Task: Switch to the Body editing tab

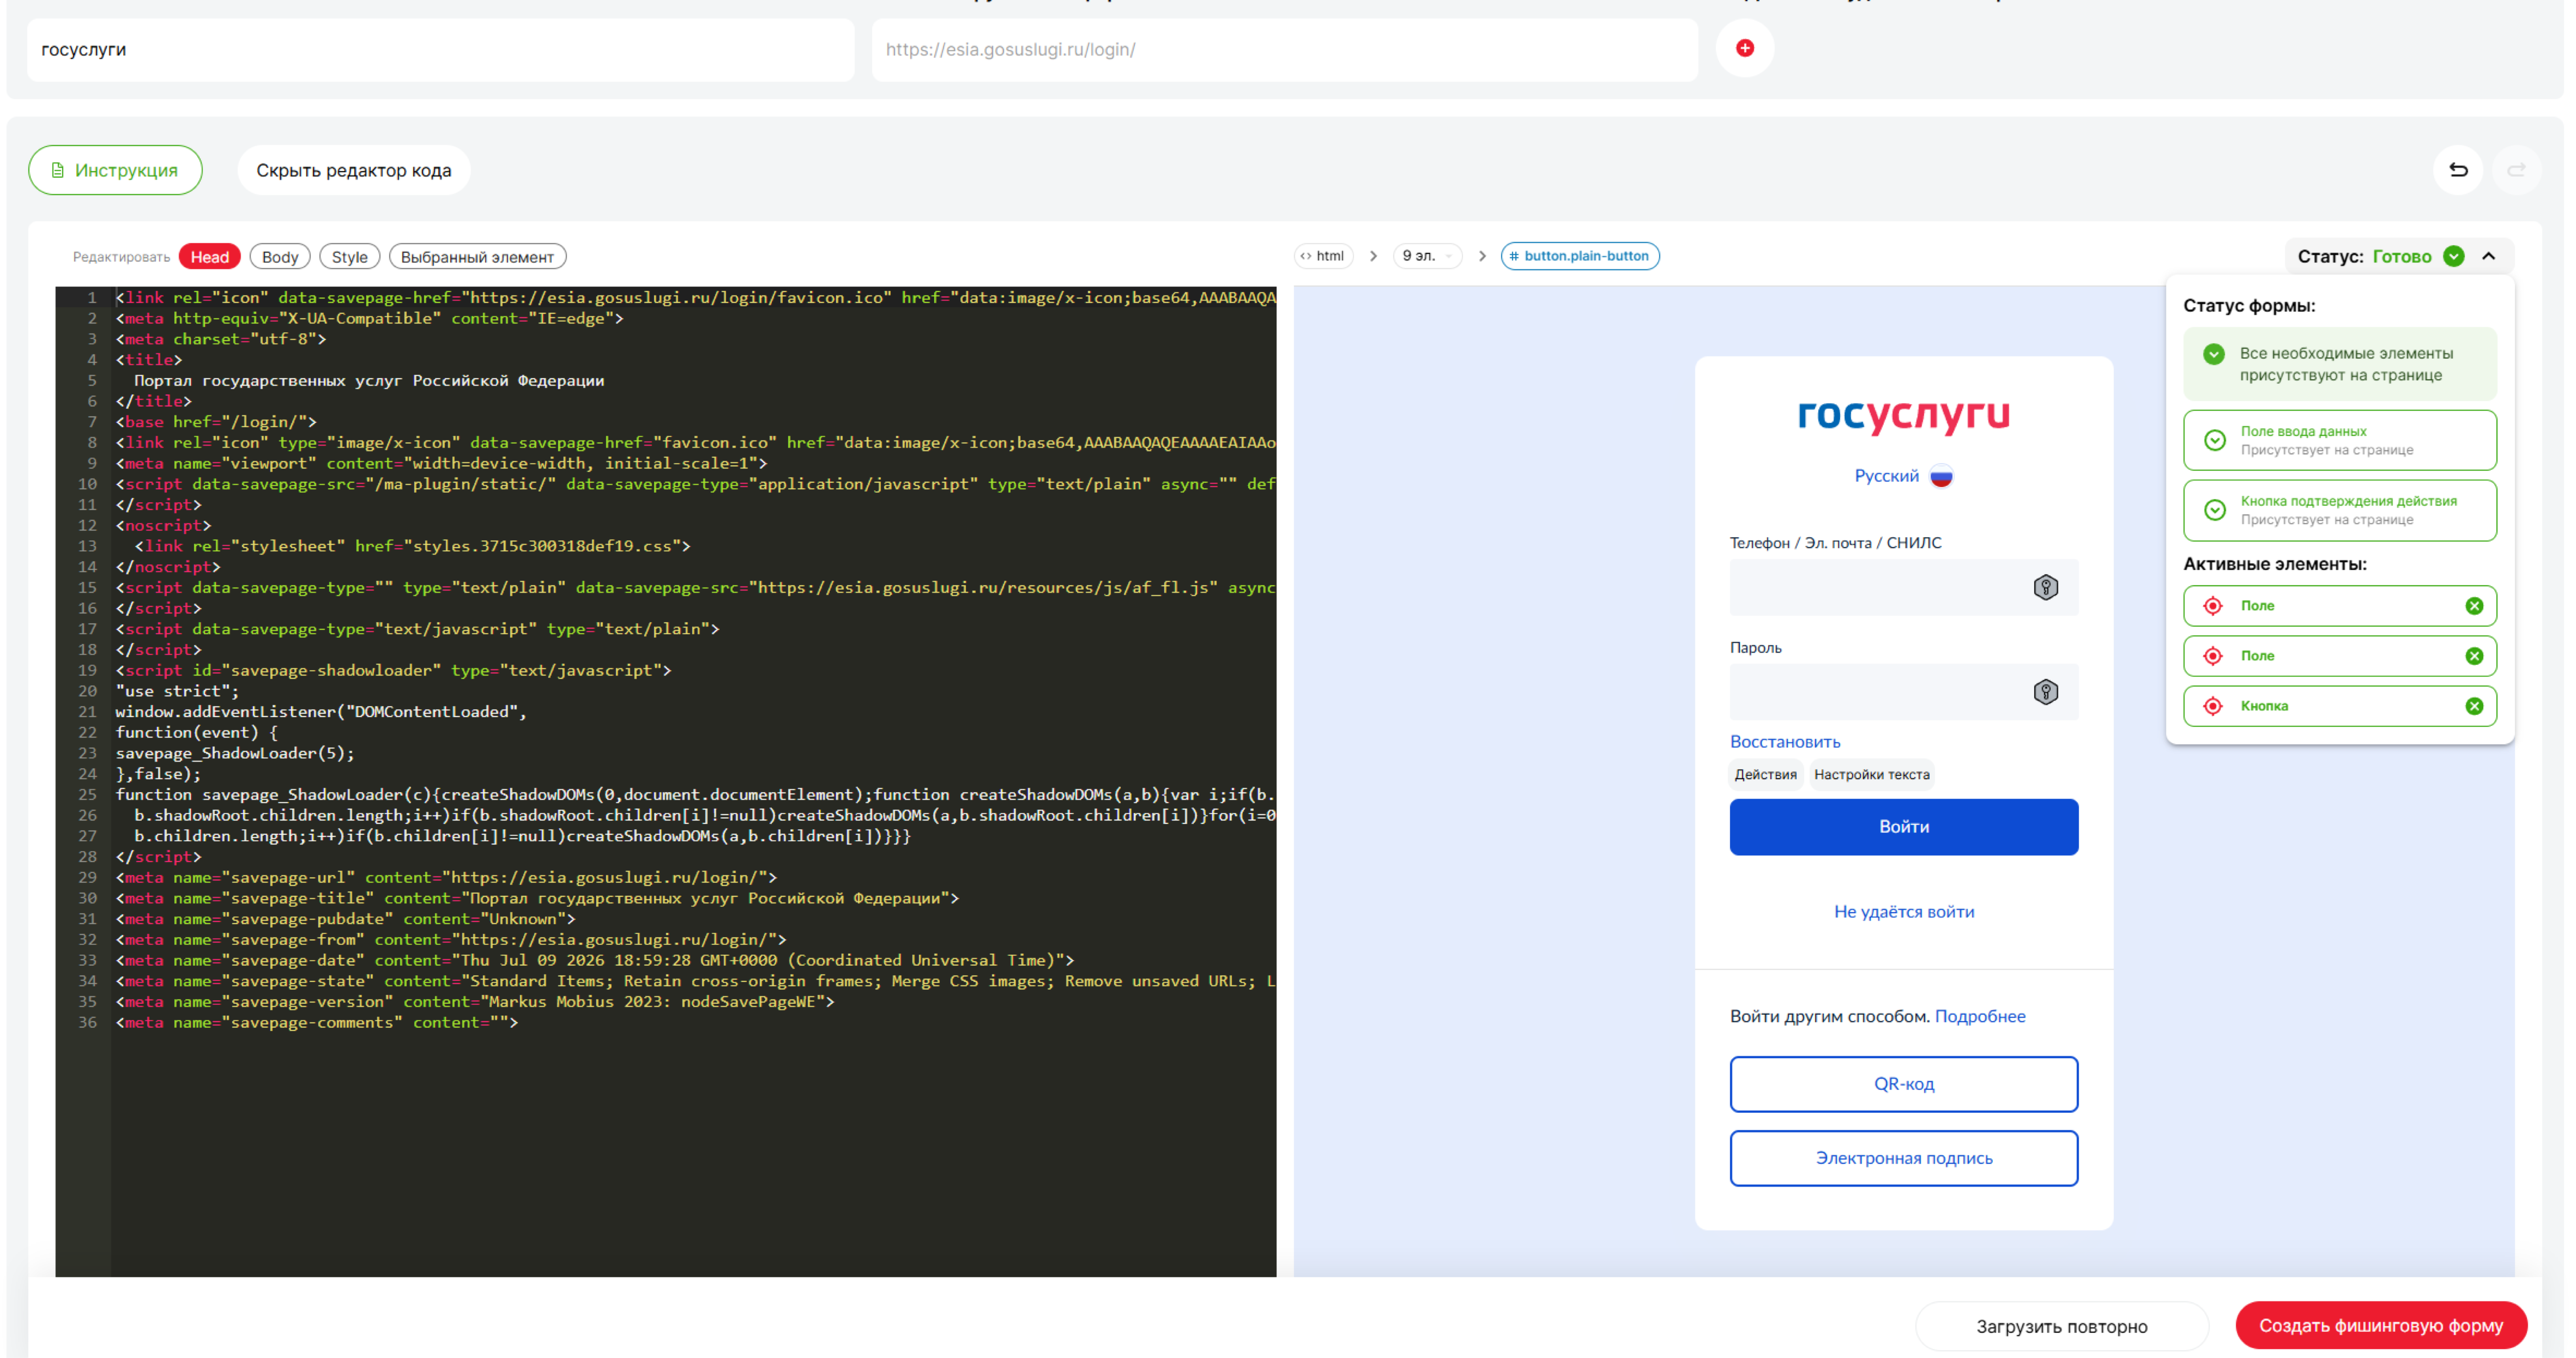Action: click(280, 257)
